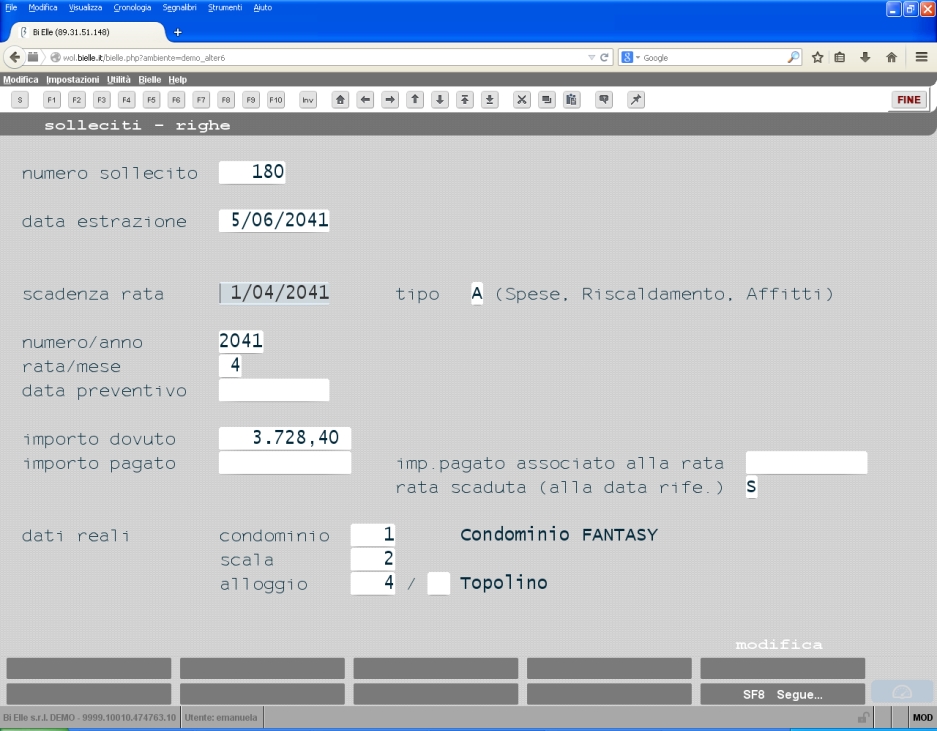The image size is (937, 731).
Task: Click the SF8 Segue... button
Action: point(782,695)
